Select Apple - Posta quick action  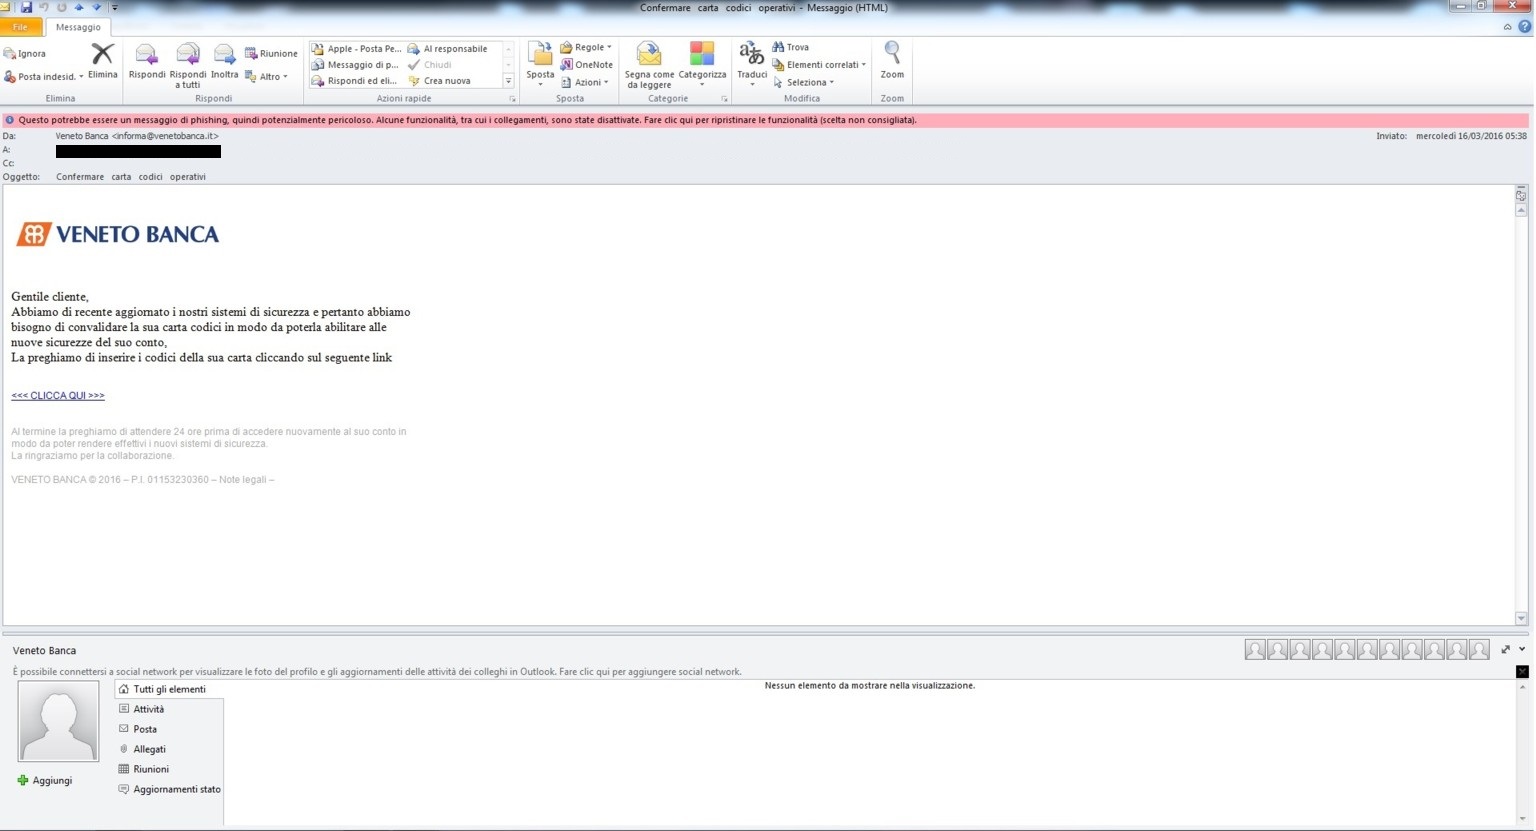pos(356,49)
